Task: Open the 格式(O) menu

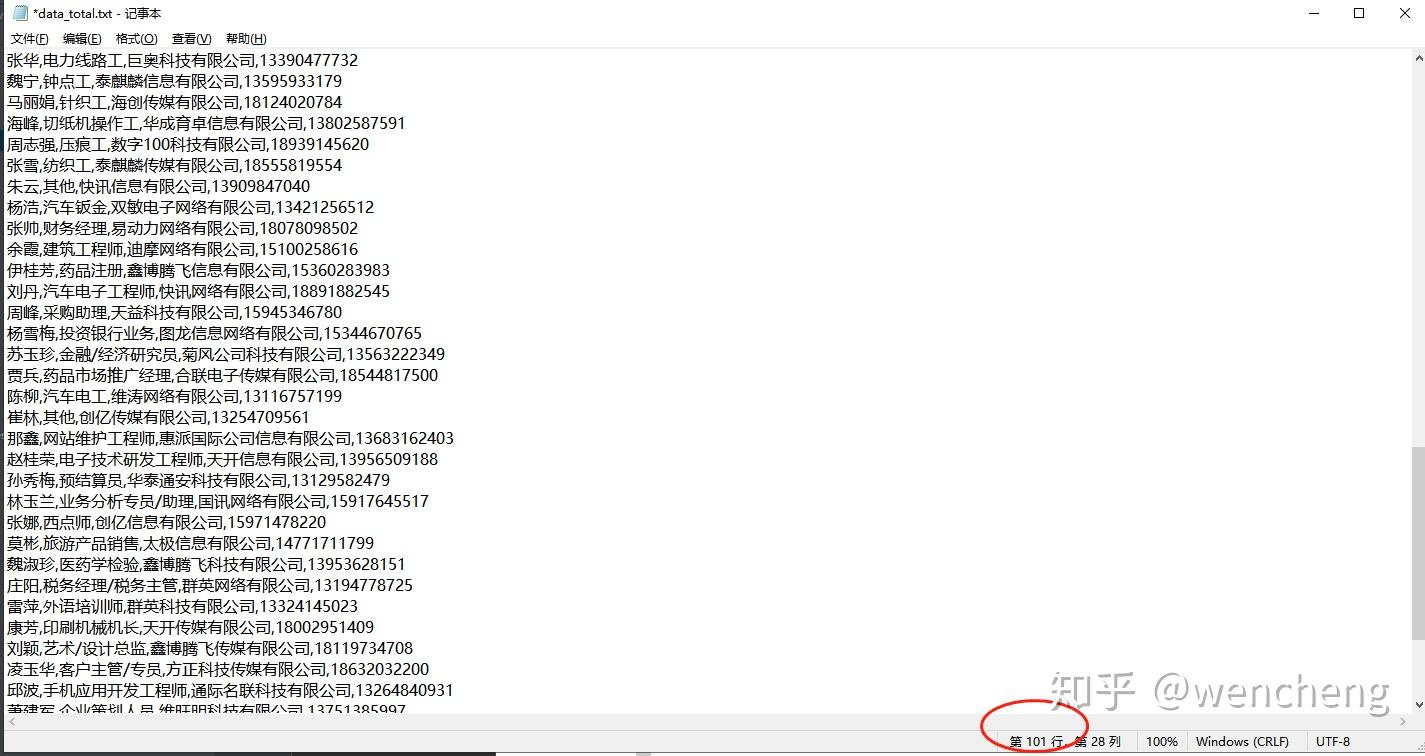Action: tap(137, 38)
